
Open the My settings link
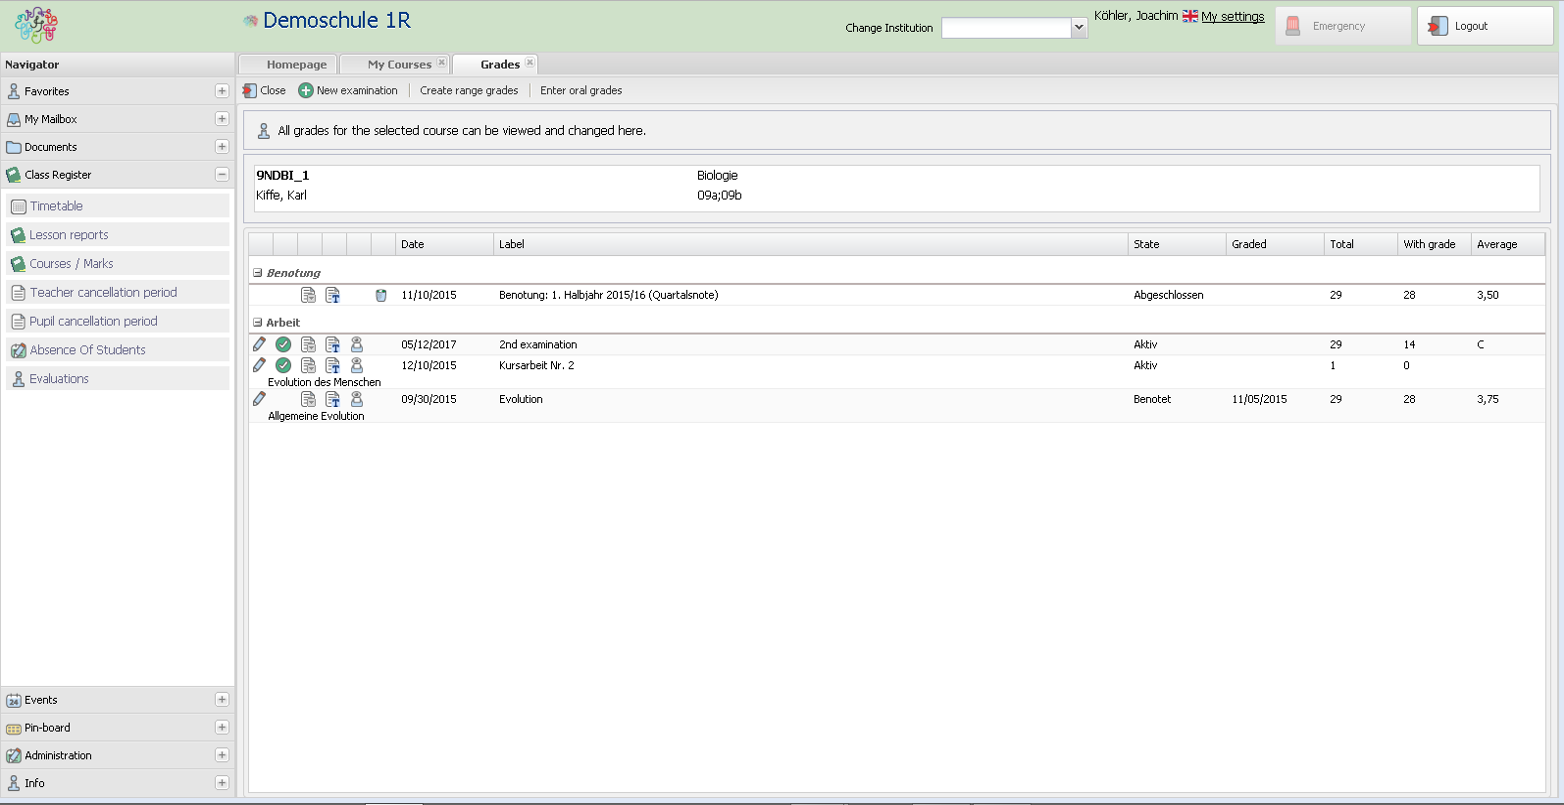tap(1232, 17)
